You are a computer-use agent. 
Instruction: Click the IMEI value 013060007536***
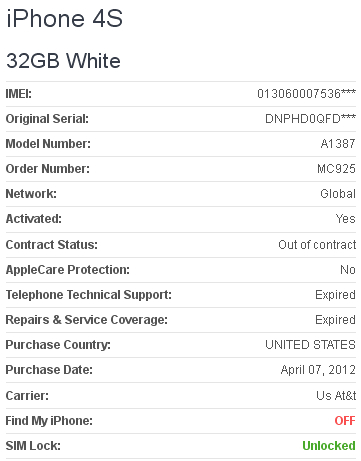[x=306, y=94]
